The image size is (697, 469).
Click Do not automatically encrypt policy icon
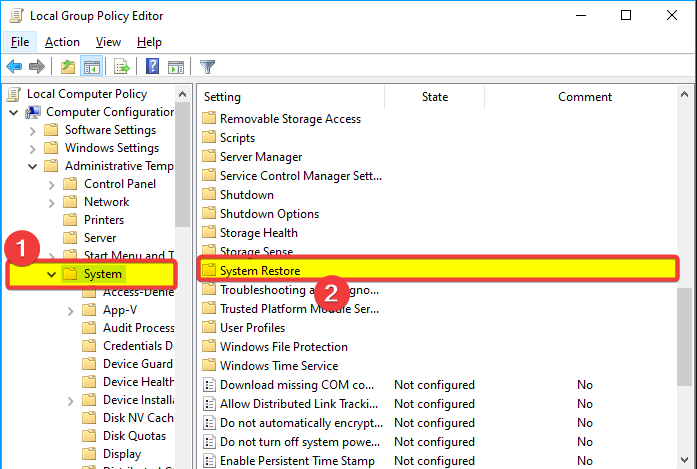(209, 423)
